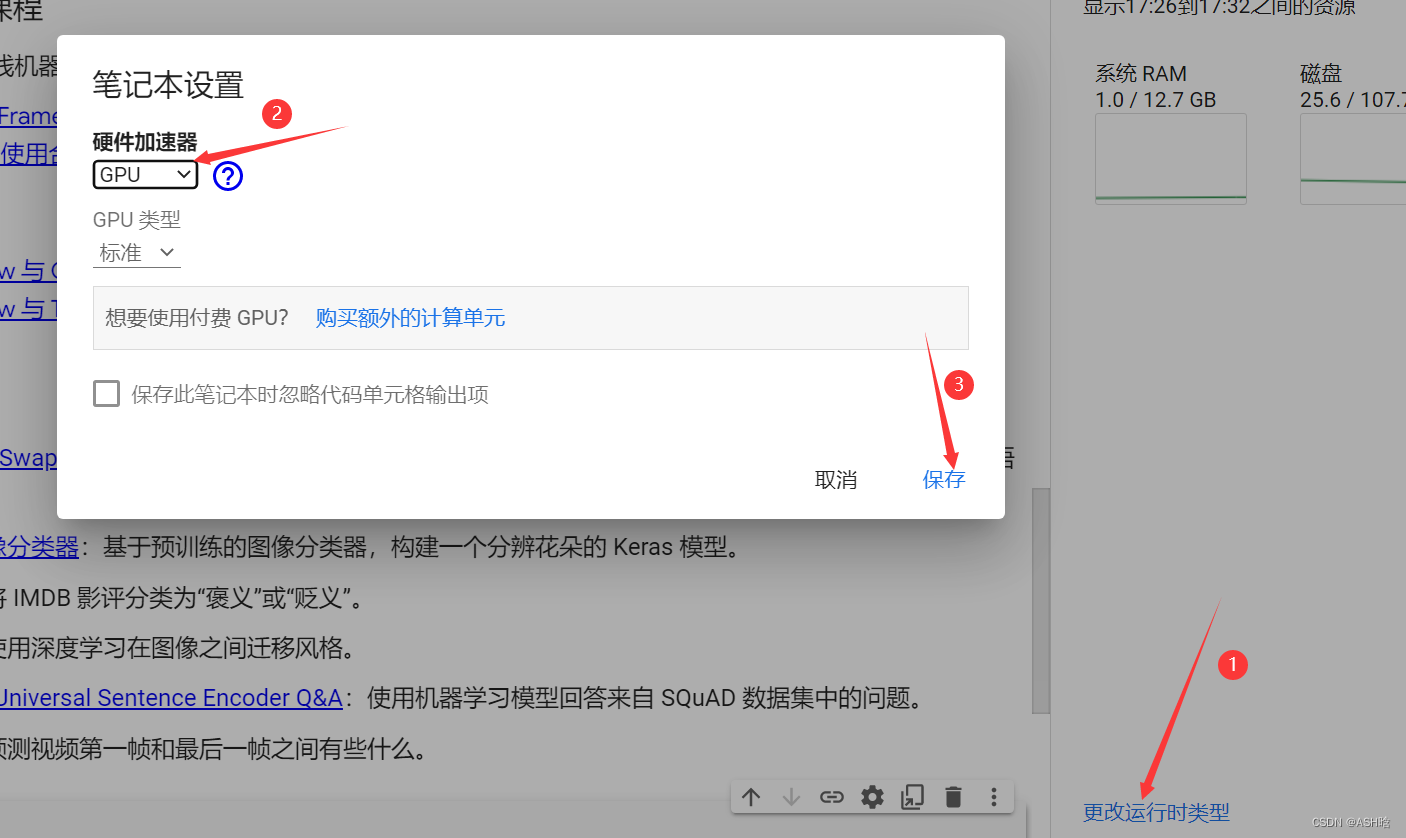Move cell down with arrow icon
Viewport: 1406px width, 838px height.
(791, 797)
